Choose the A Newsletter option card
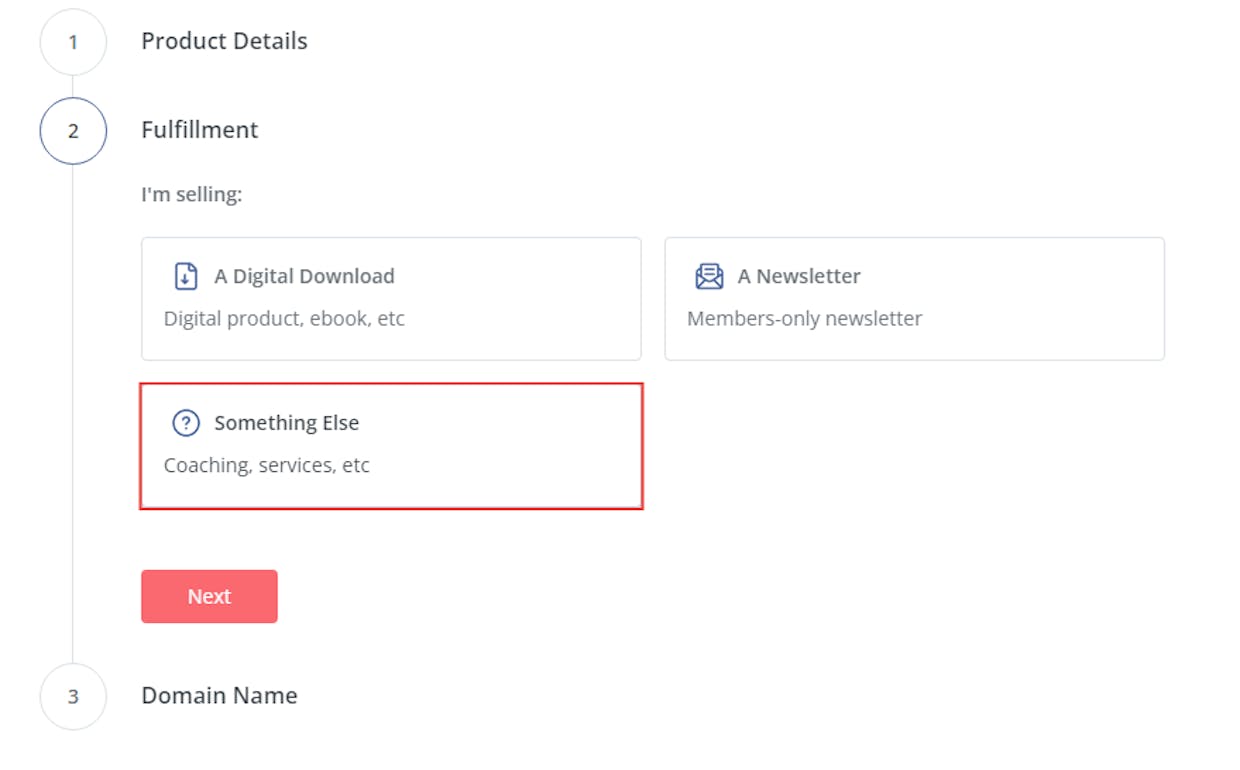 915,299
